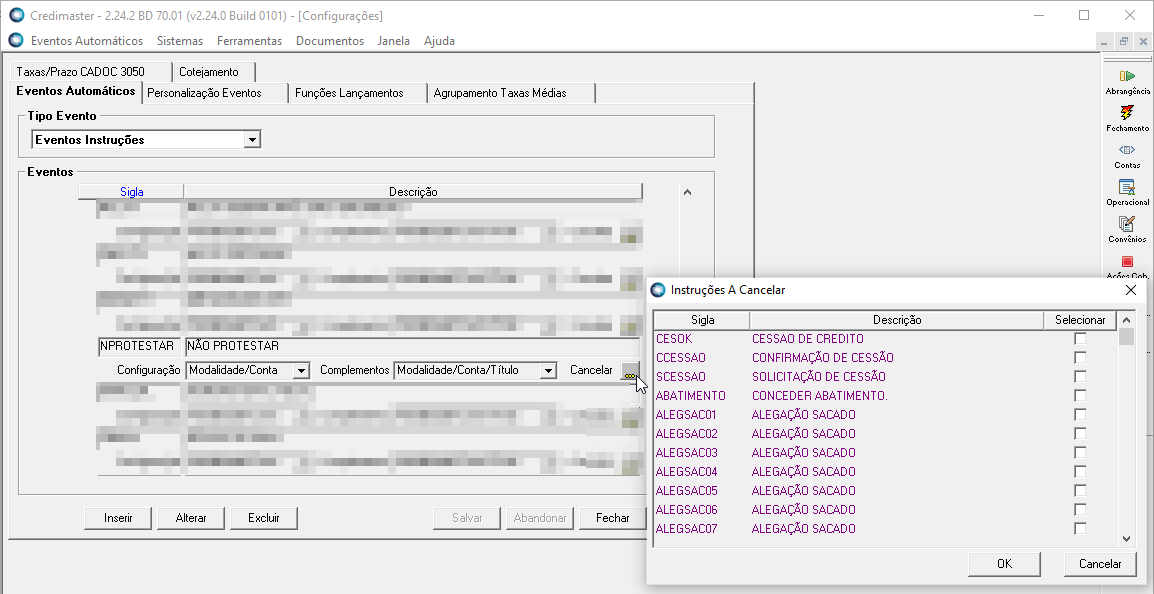Click Cancelar button in Instruções A Cancelar dialog
1154x594 pixels.
coord(1100,564)
